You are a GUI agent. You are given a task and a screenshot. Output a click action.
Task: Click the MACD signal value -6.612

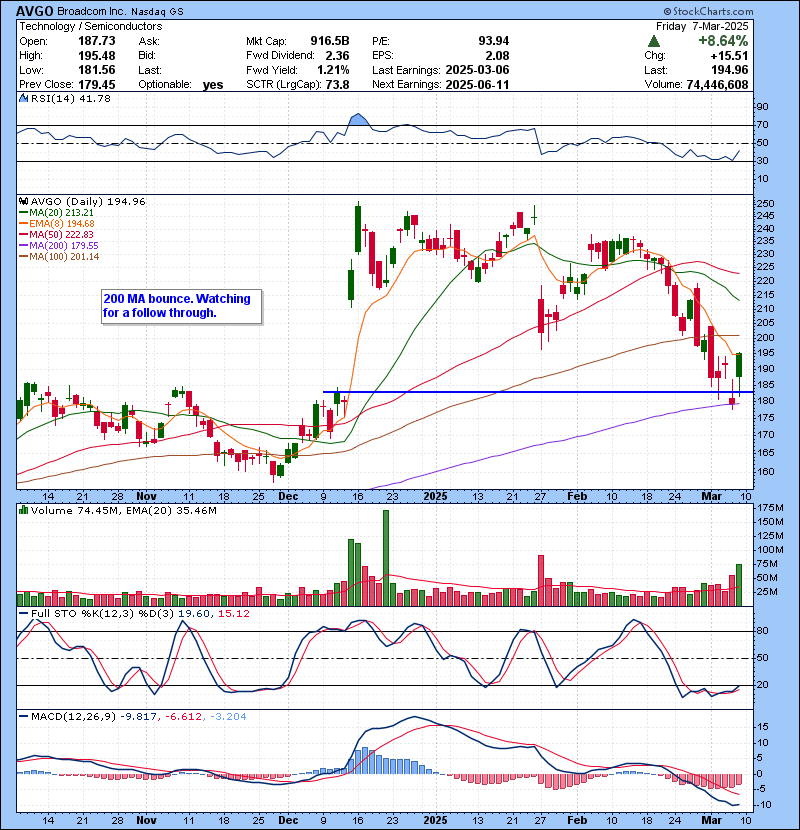point(183,717)
